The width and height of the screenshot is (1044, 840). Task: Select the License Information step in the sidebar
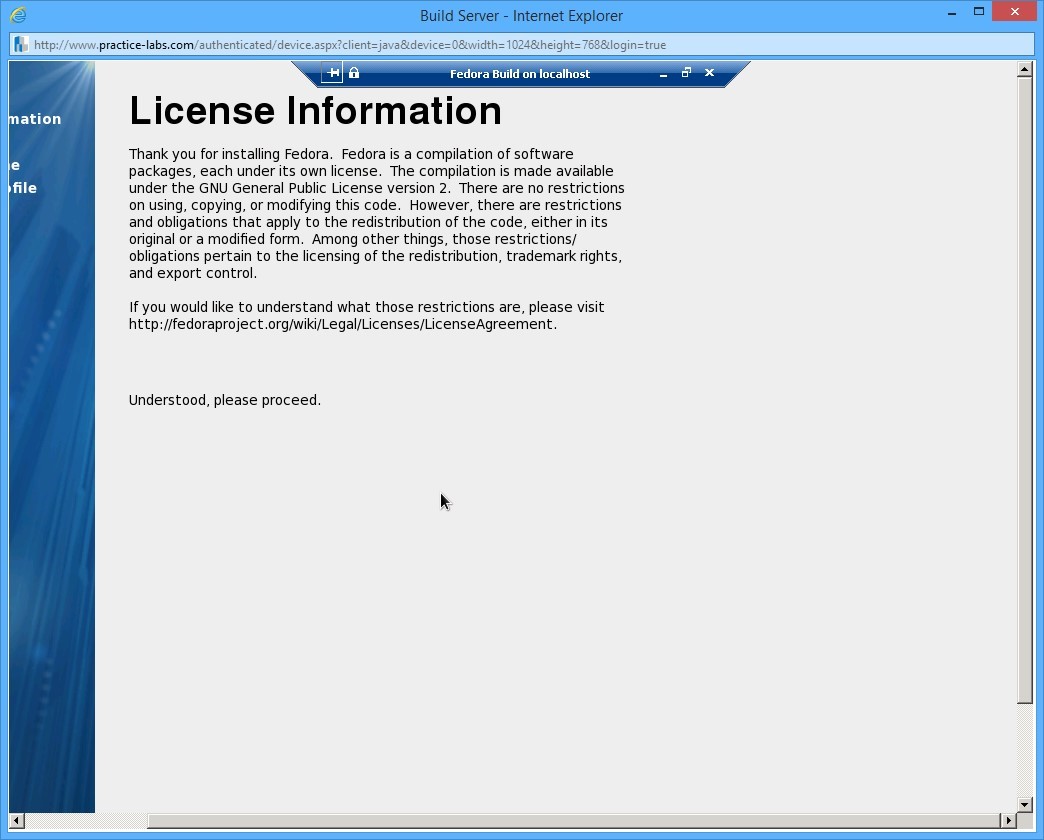[x=31, y=118]
